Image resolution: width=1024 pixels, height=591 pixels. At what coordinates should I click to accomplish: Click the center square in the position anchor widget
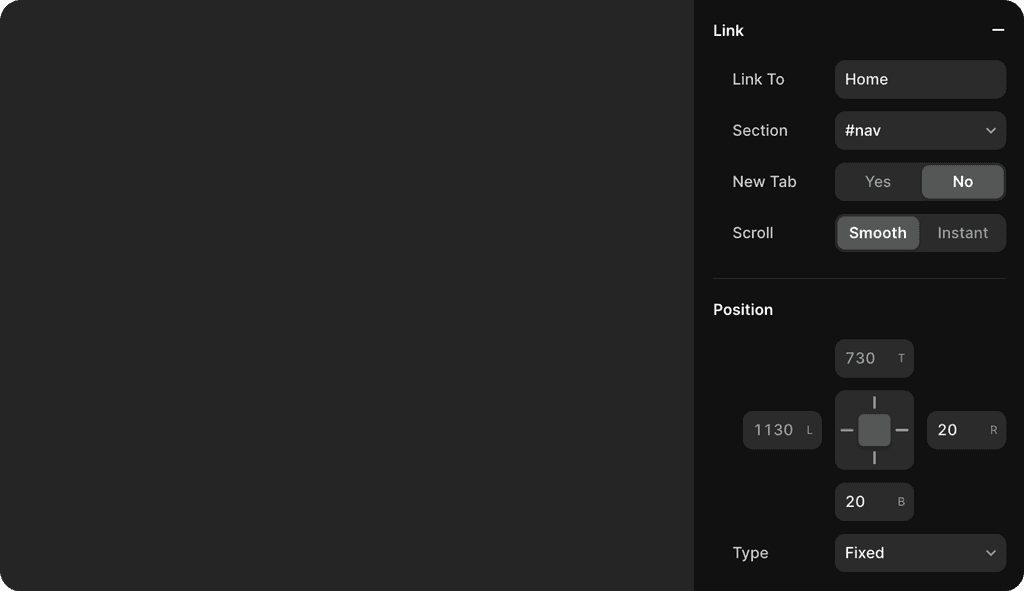[x=874, y=430]
